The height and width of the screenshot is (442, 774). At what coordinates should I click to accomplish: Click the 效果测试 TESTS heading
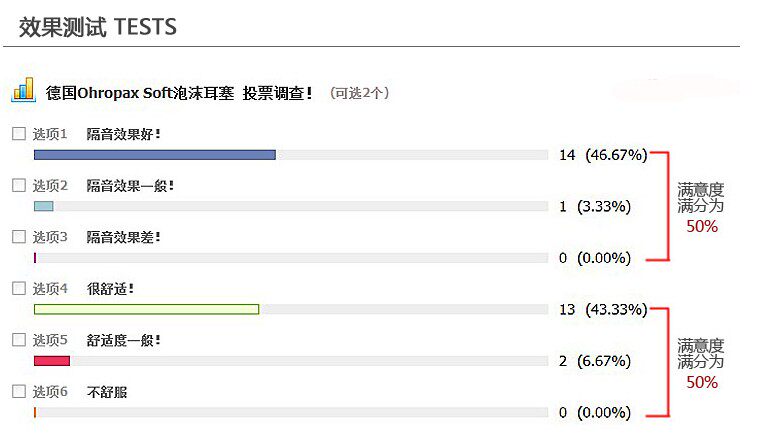(x=97, y=27)
